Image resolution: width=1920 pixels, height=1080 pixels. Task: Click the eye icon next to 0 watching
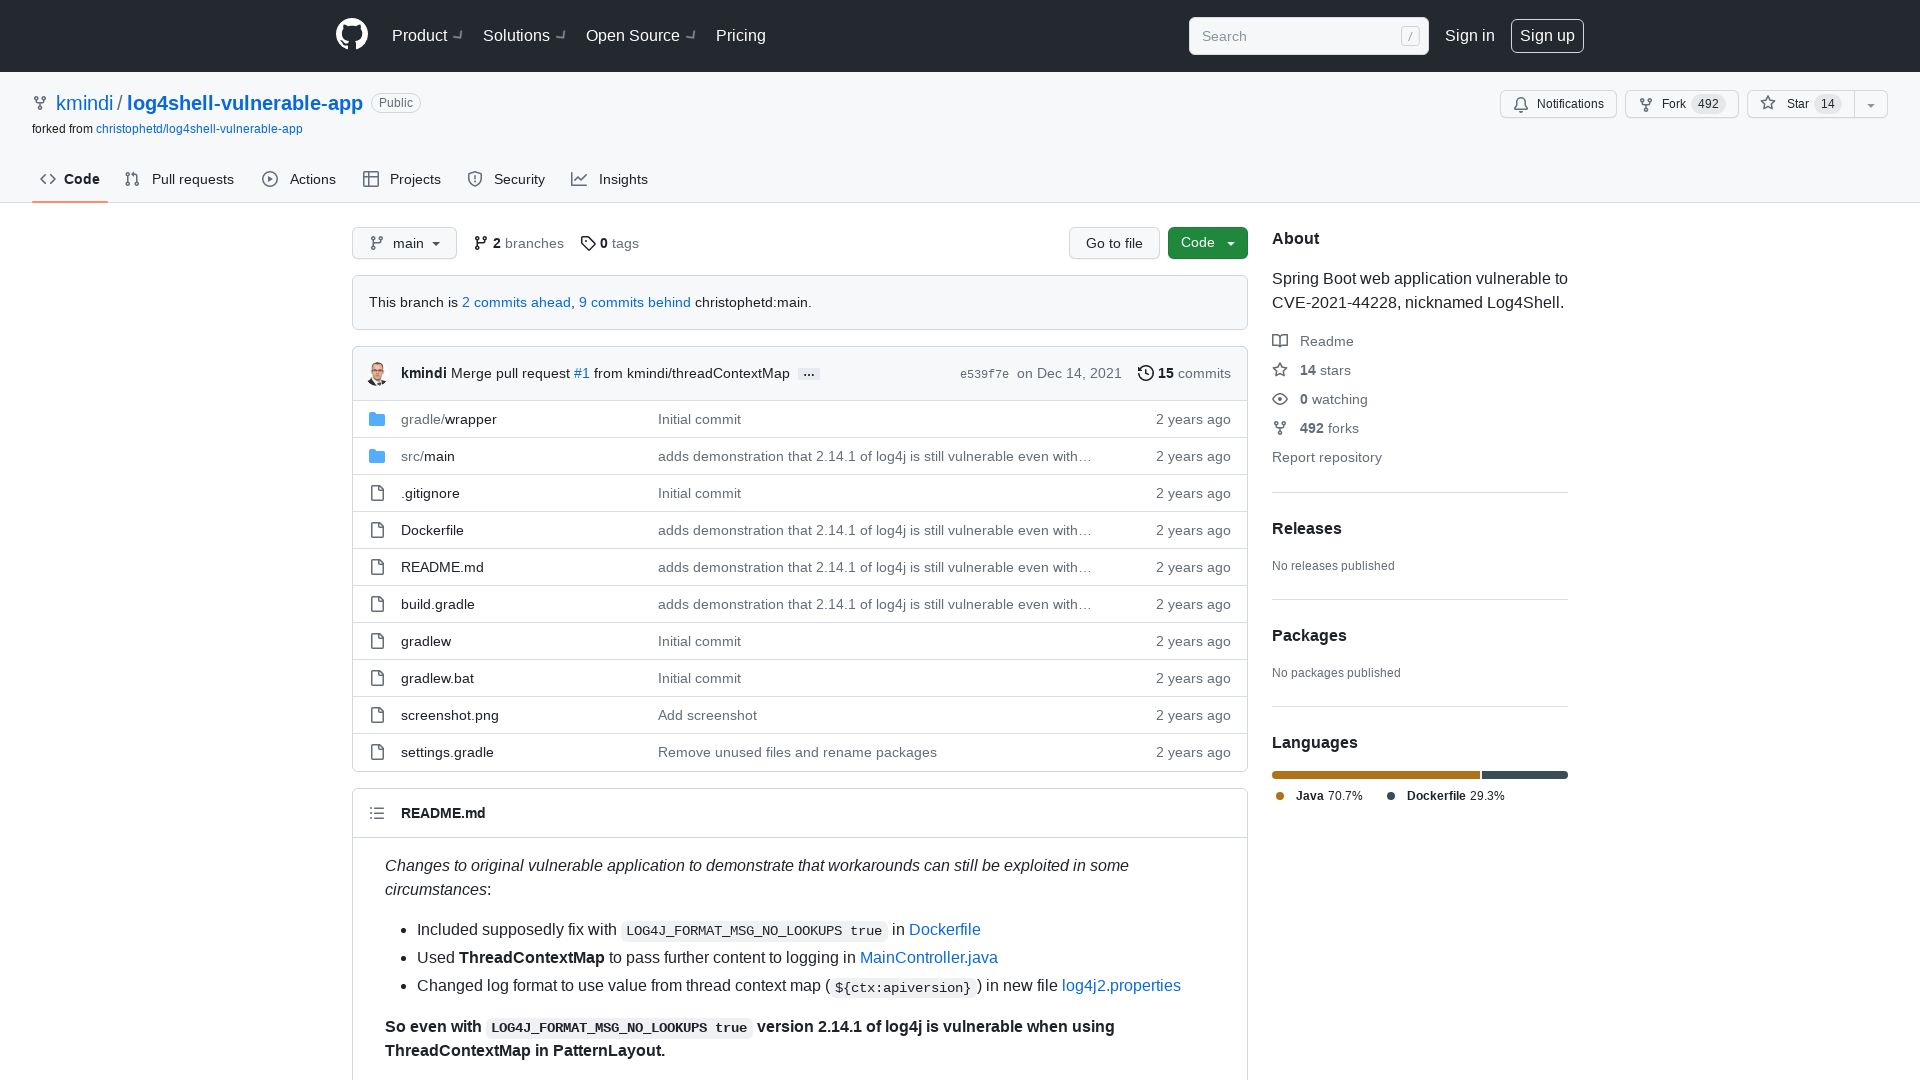1280,399
